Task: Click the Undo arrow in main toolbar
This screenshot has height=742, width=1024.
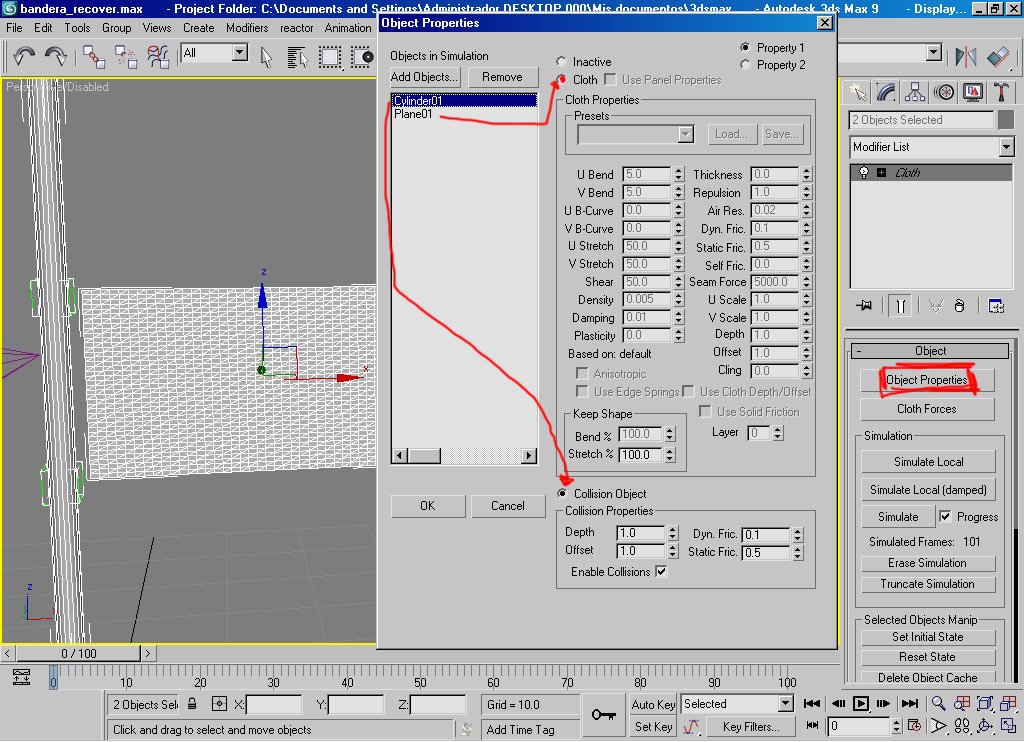Action: [24, 56]
